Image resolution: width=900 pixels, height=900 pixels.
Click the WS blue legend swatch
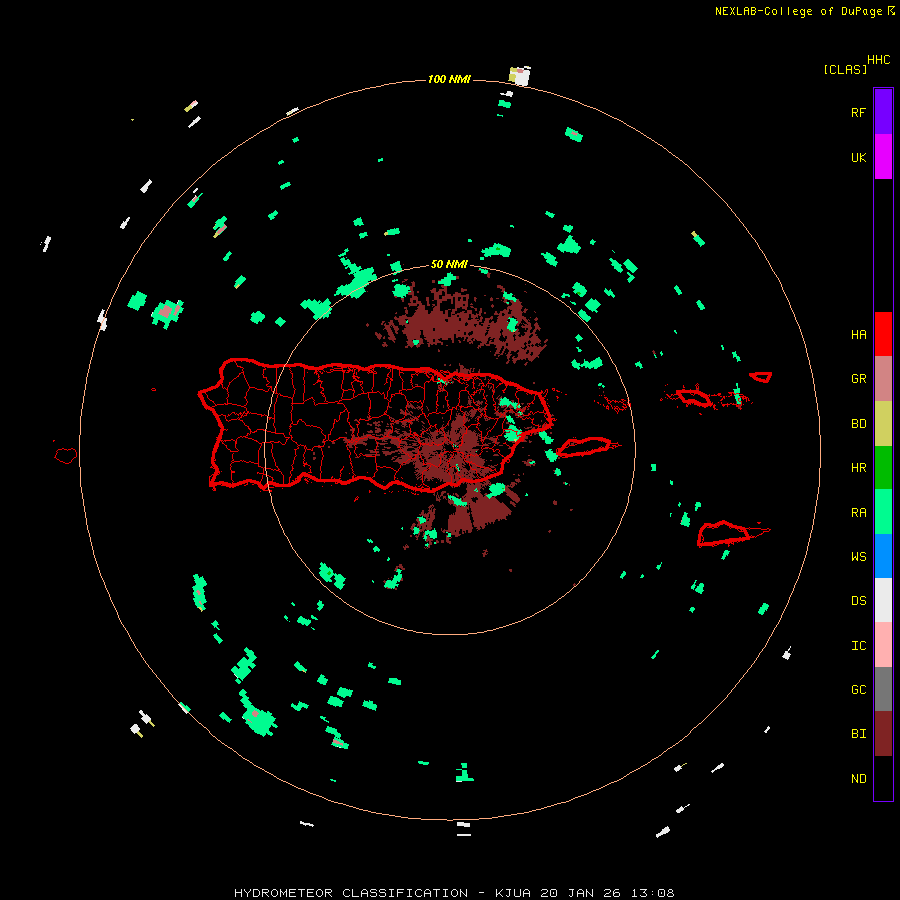click(883, 556)
